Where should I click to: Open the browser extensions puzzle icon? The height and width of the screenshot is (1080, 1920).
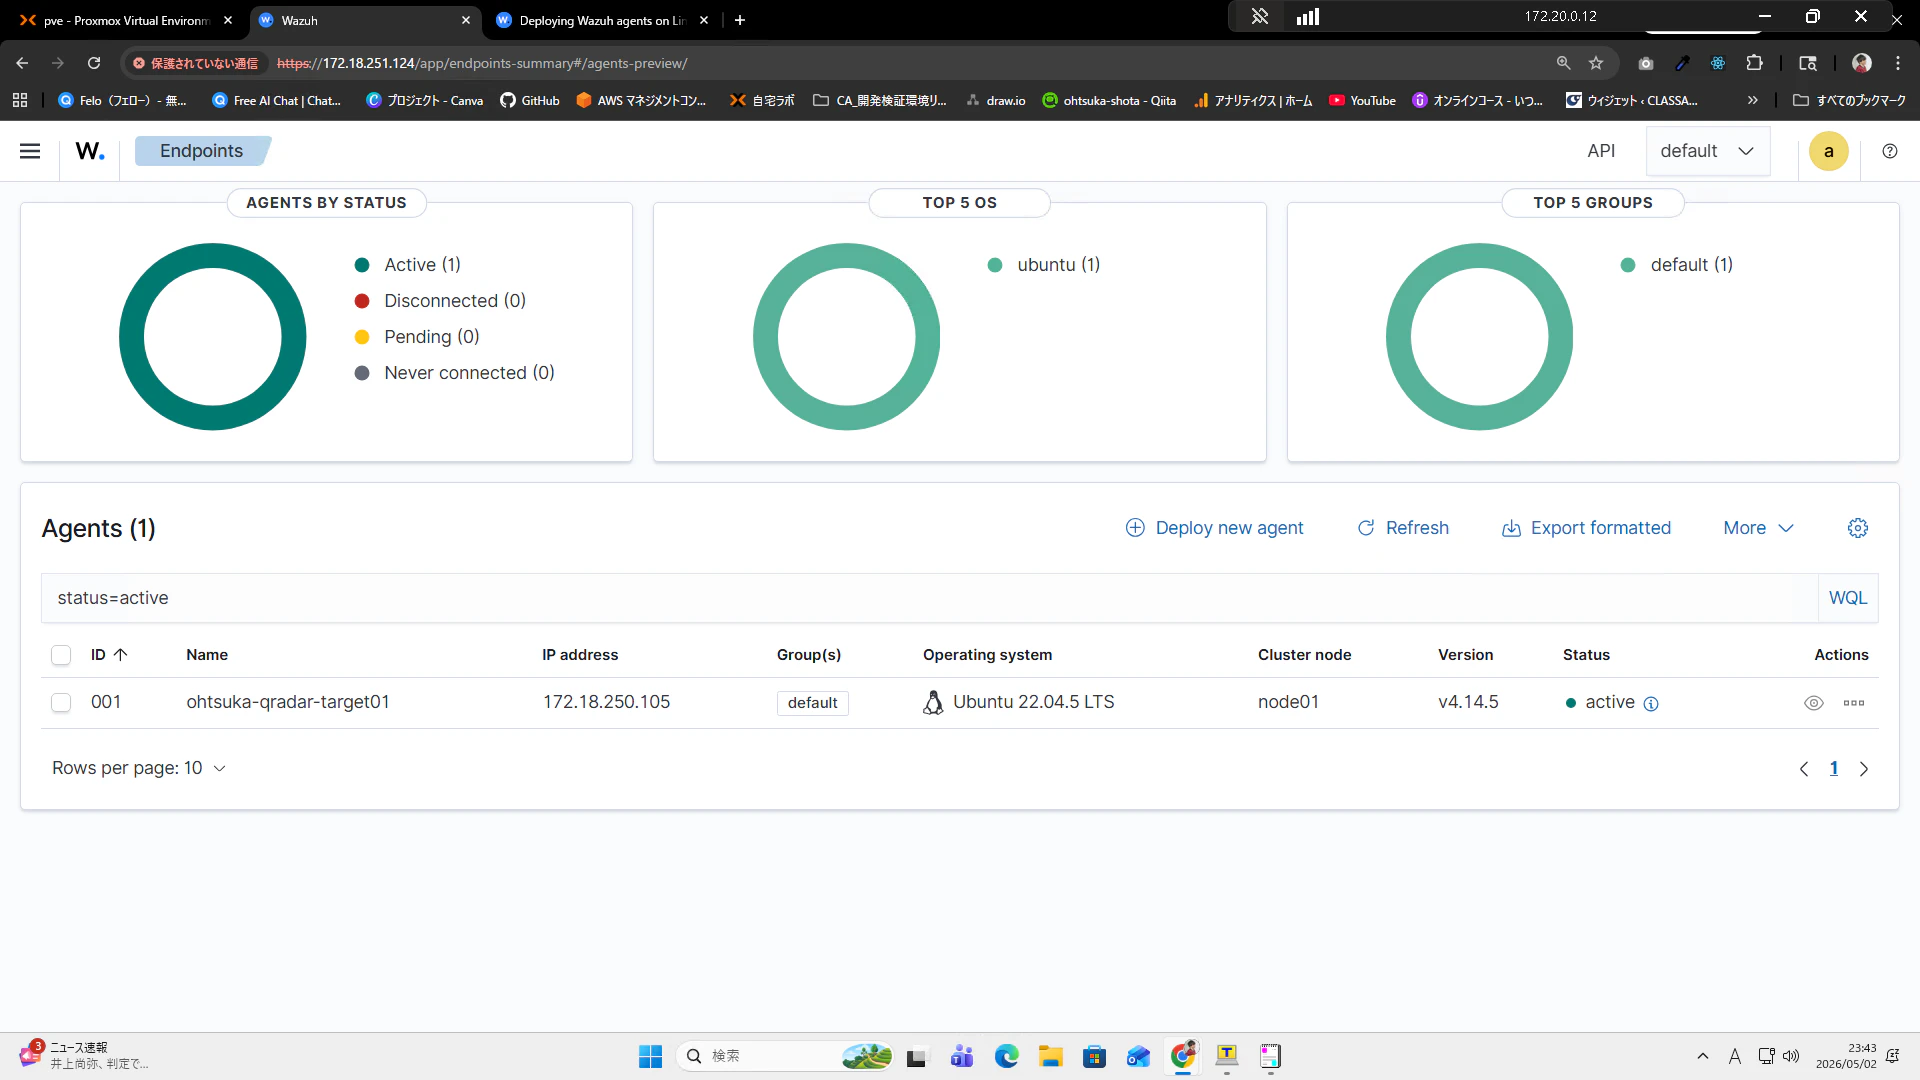coord(1754,63)
